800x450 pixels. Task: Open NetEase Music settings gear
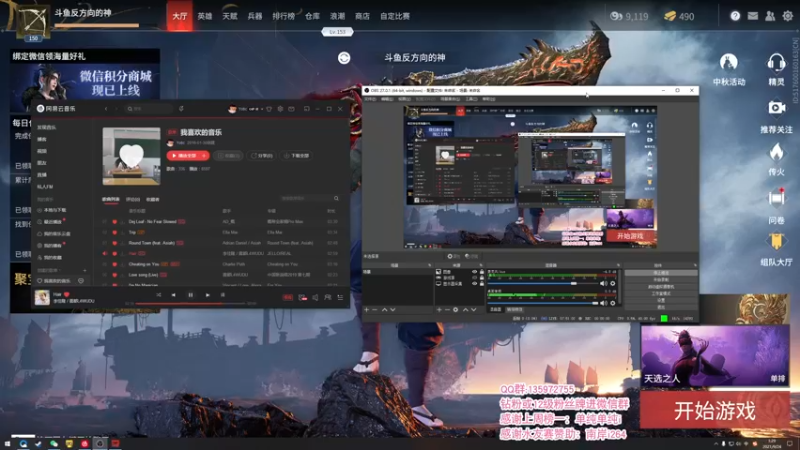[280, 109]
